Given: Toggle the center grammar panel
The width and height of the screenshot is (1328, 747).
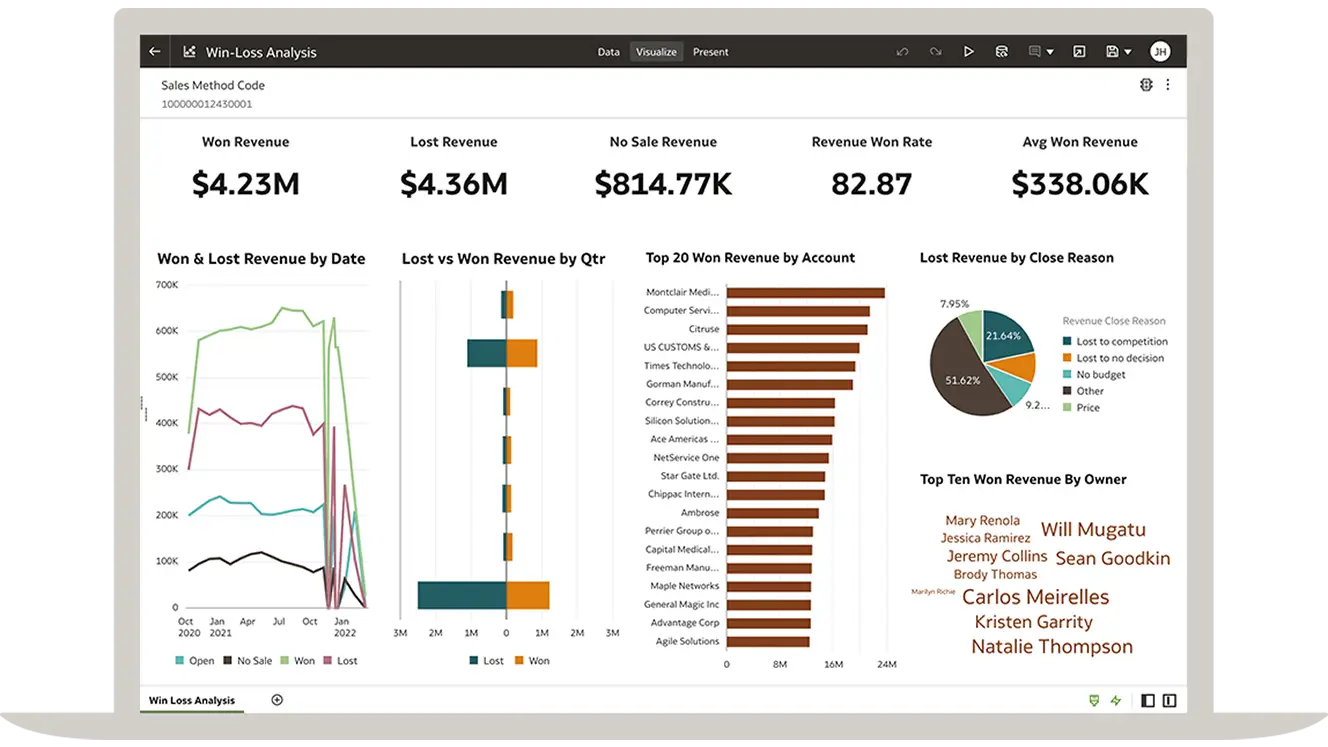Looking at the screenshot, I should coord(1169,701).
